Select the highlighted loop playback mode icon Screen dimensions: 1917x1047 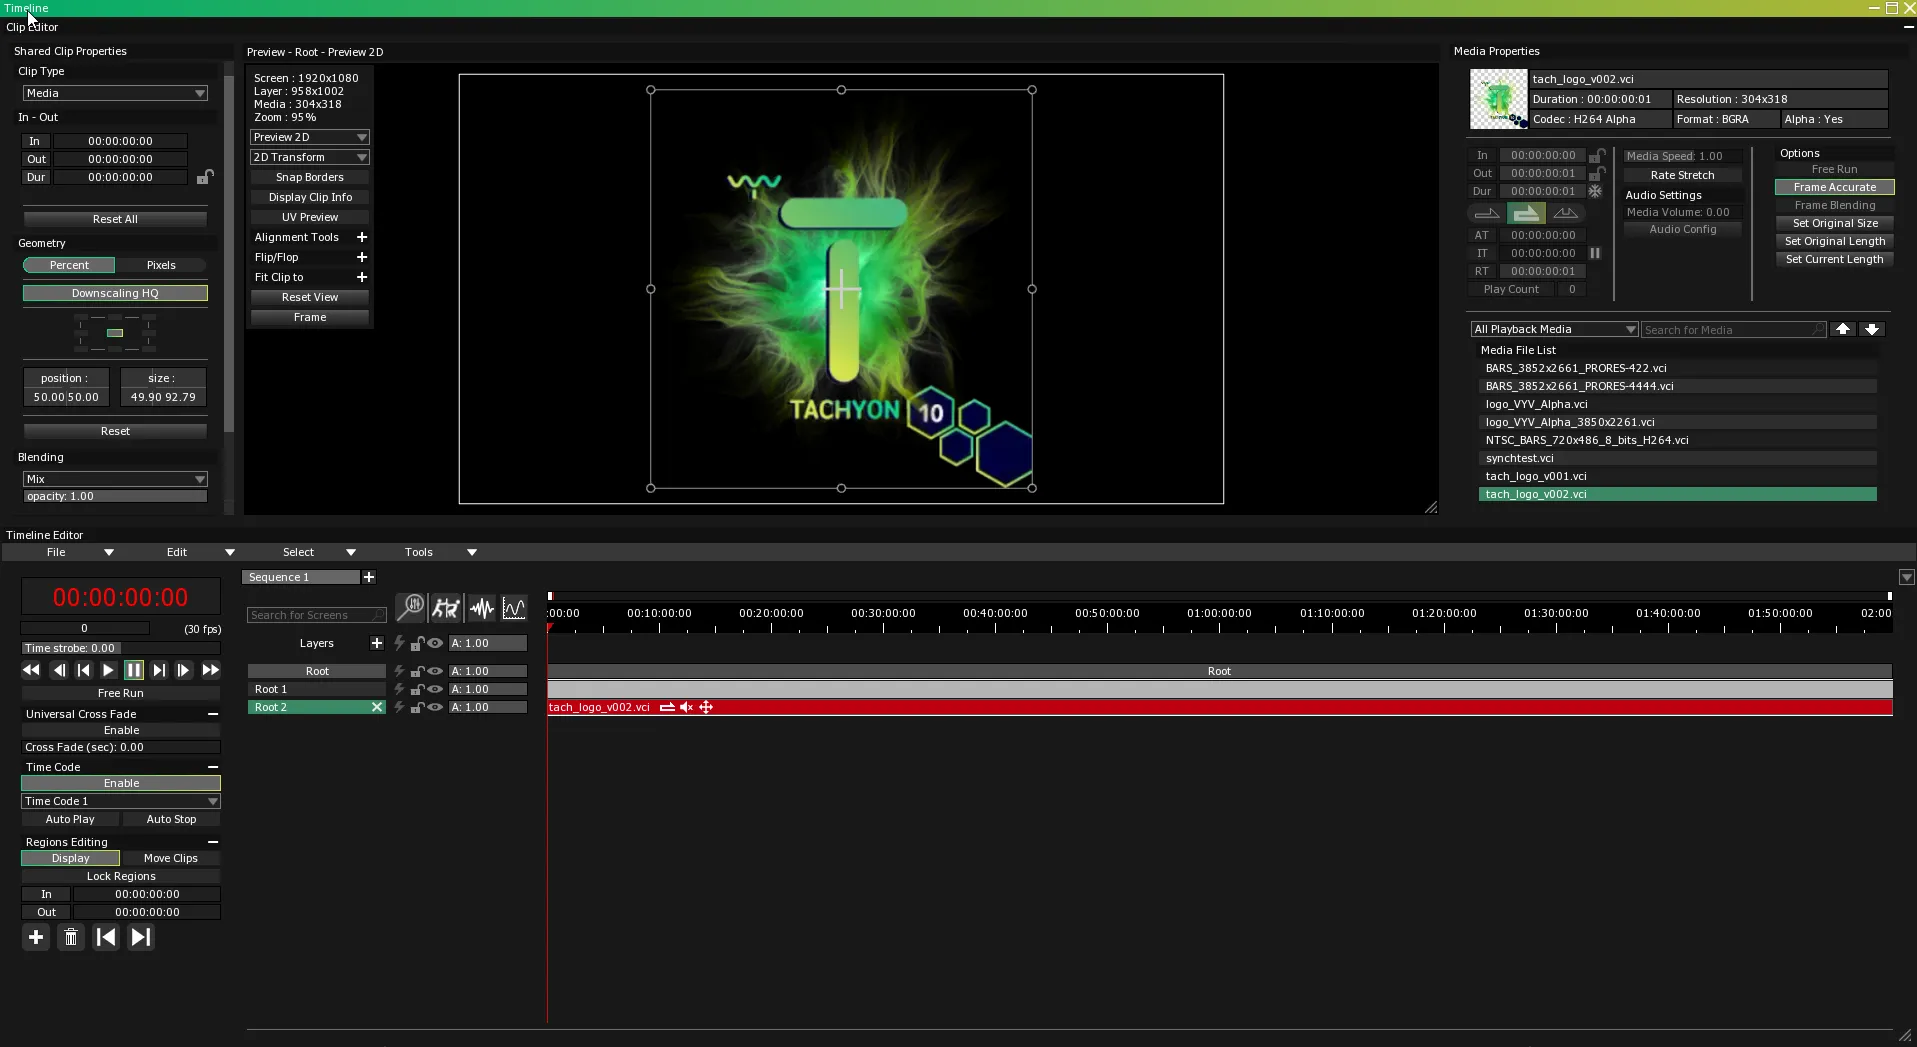[1526, 213]
